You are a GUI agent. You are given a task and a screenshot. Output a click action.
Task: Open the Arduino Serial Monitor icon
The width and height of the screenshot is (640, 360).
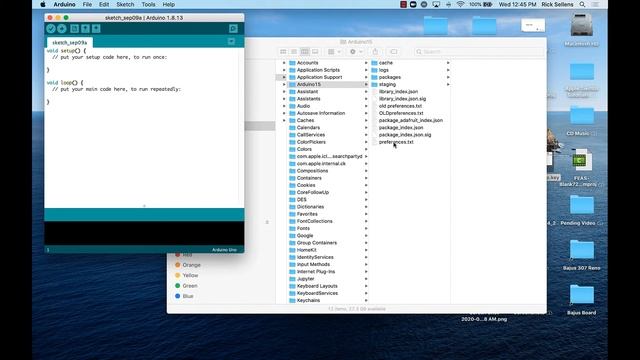(233, 29)
